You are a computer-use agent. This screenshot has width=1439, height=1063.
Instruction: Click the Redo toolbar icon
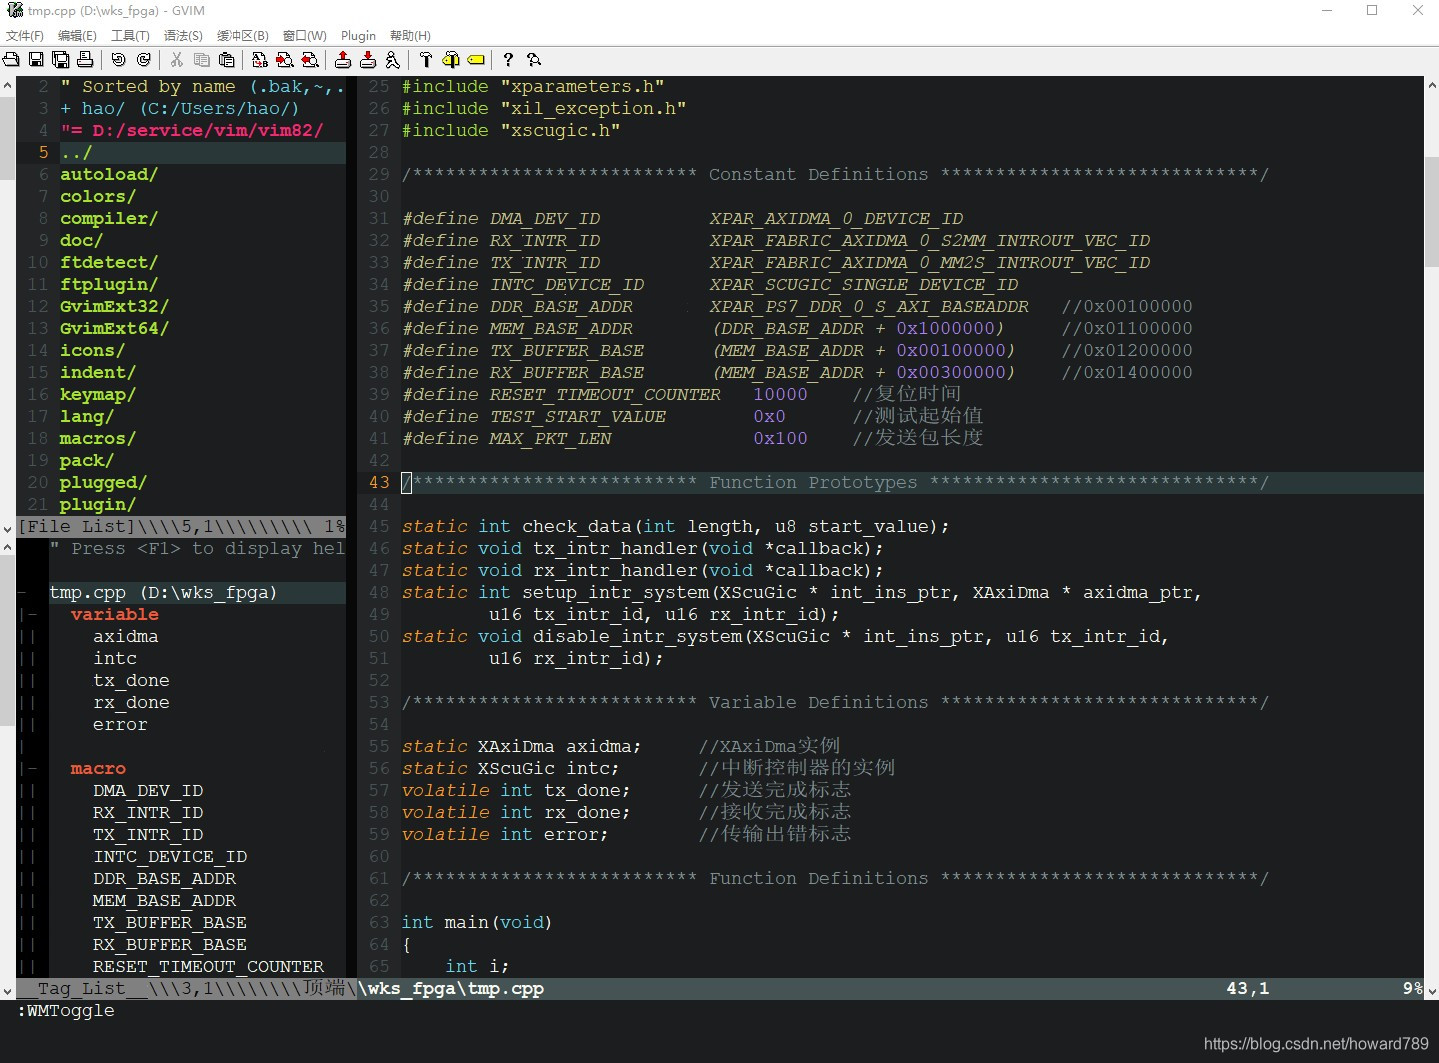[x=143, y=60]
